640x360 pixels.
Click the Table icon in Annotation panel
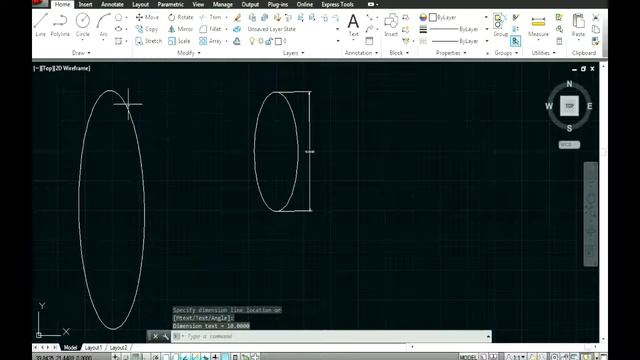pyautogui.click(x=369, y=41)
